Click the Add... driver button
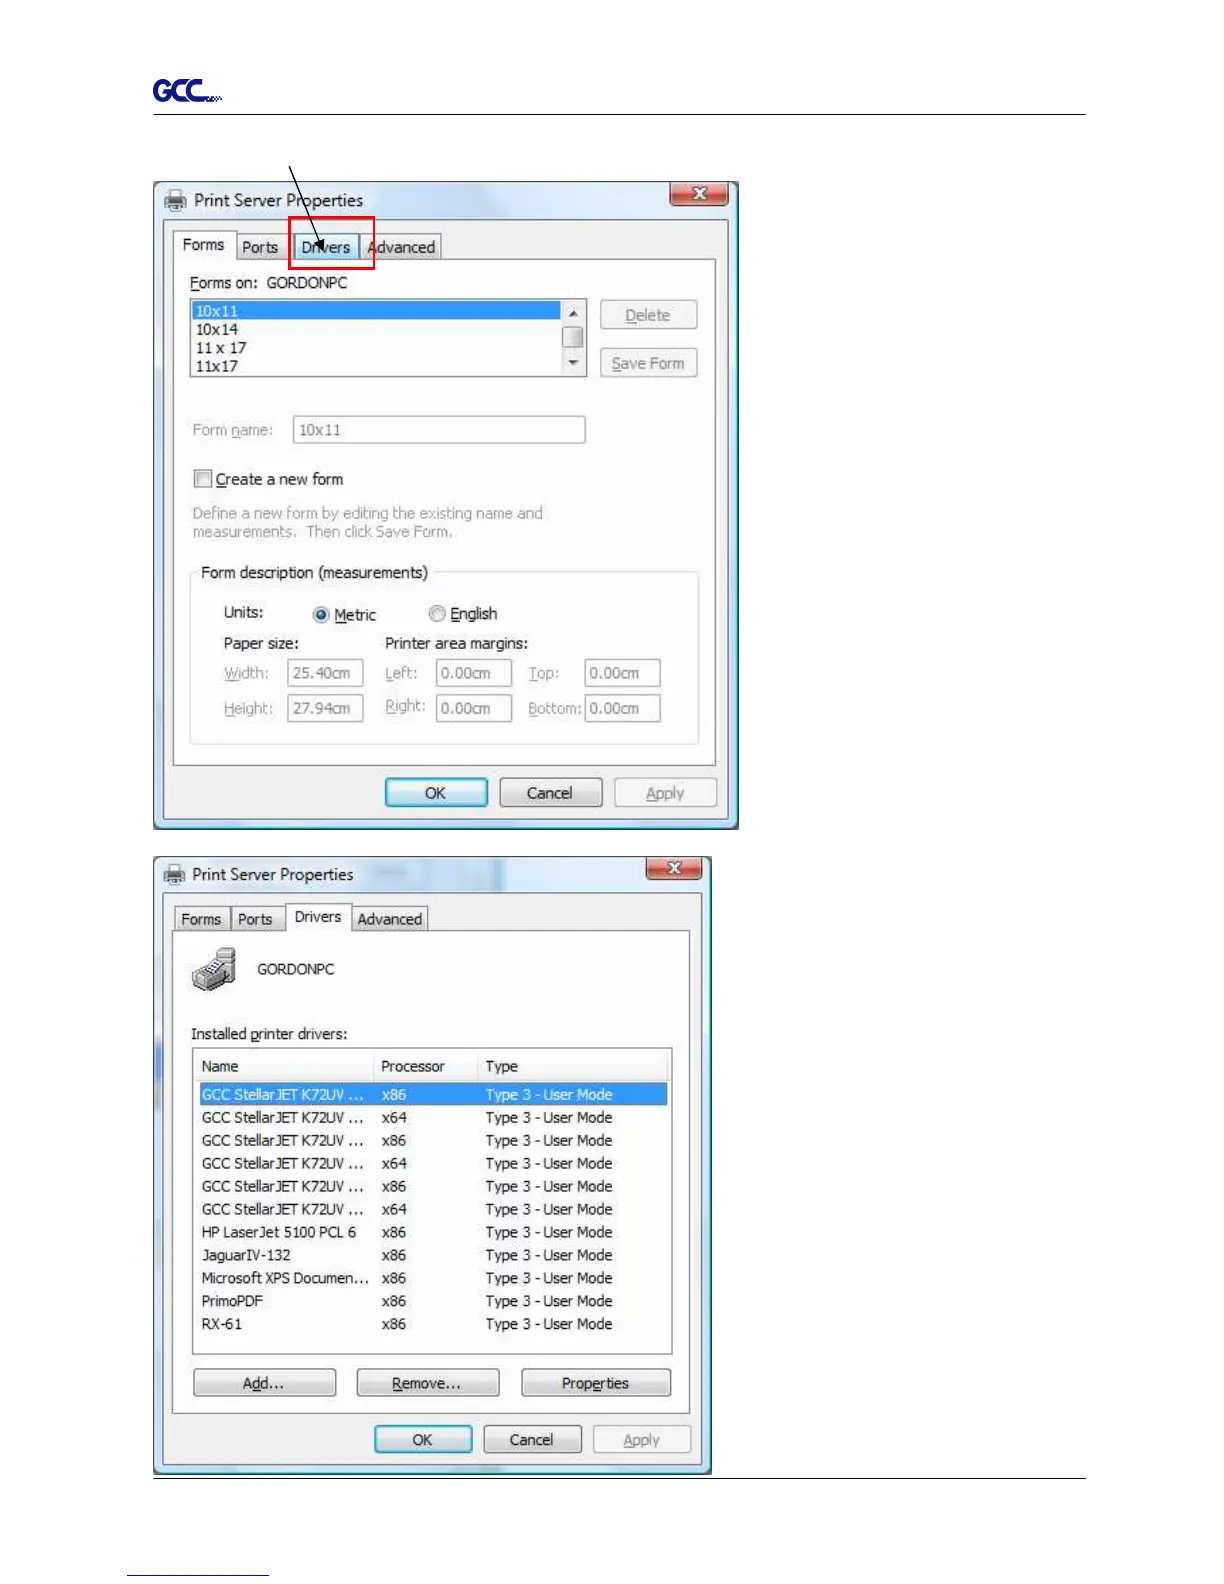 [x=264, y=1383]
